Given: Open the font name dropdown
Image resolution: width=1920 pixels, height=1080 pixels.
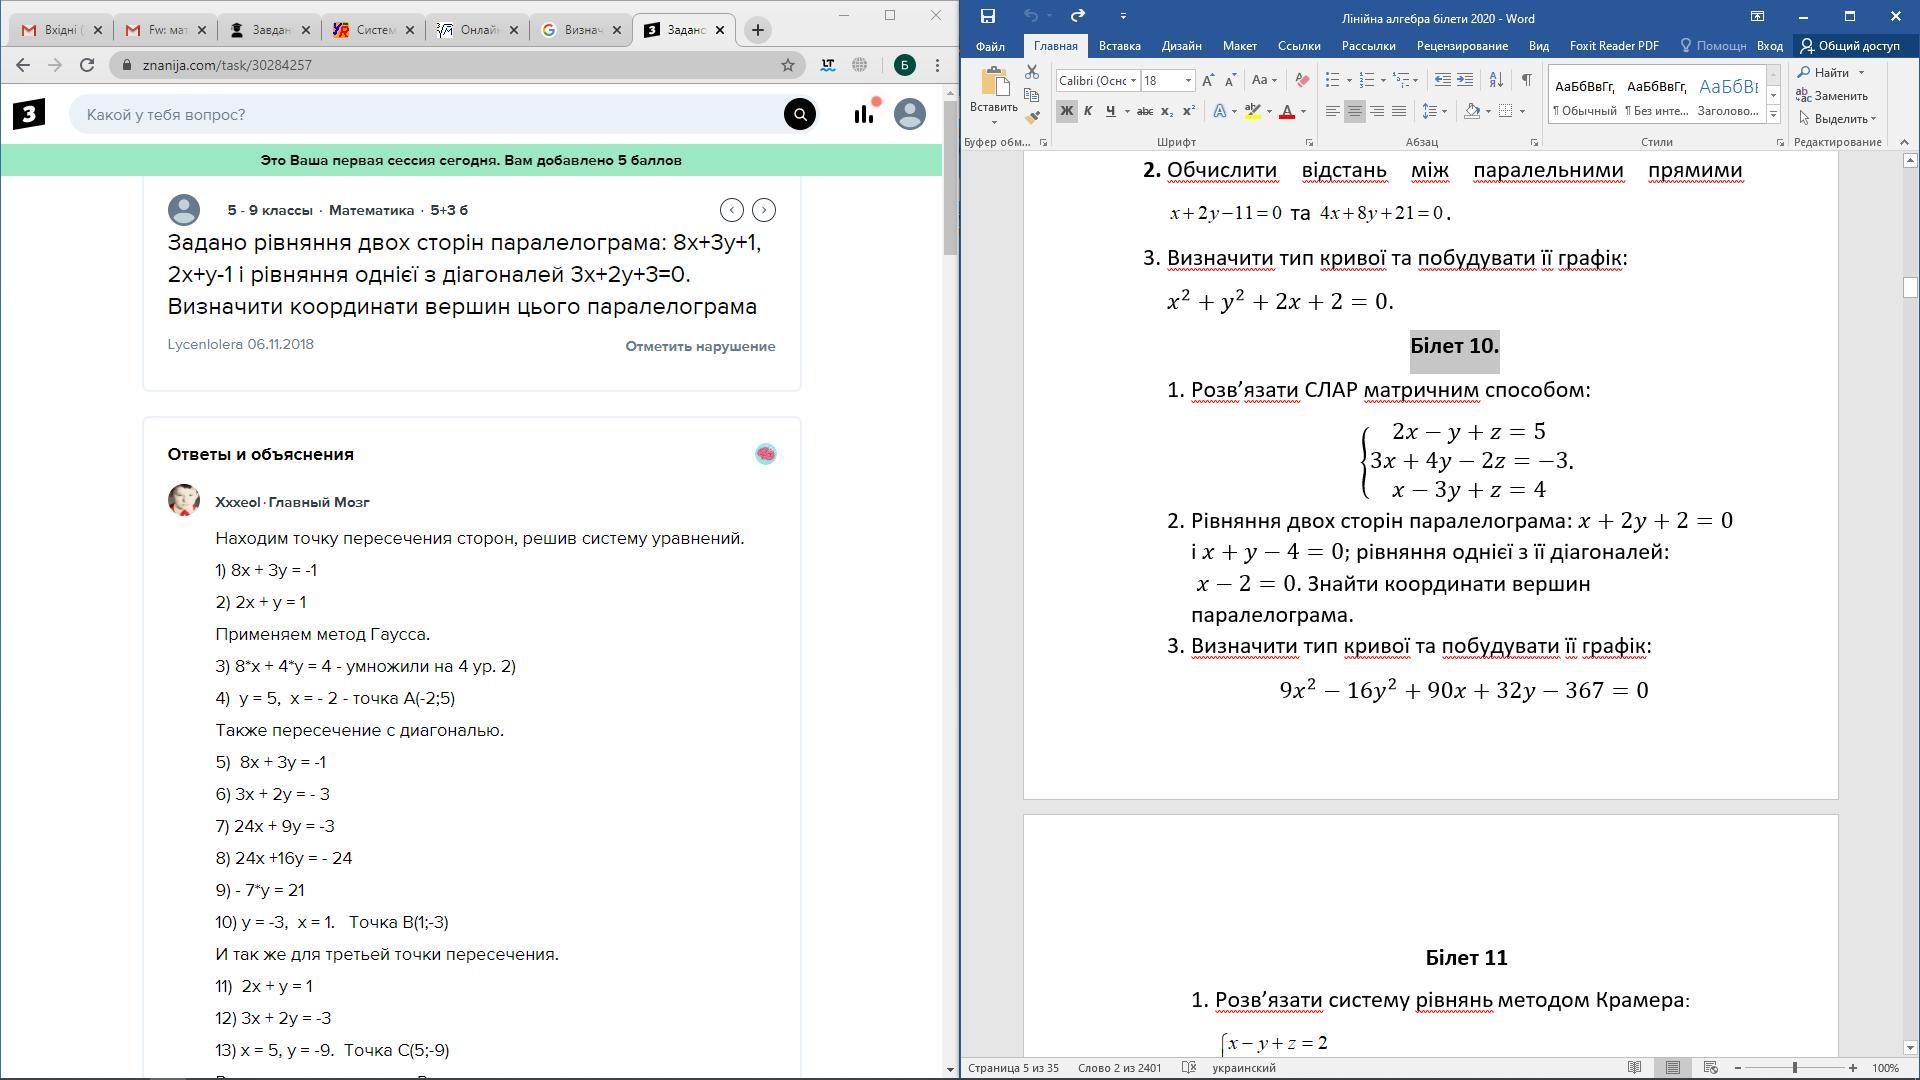Looking at the screenshot, I should click(1133, 81).
